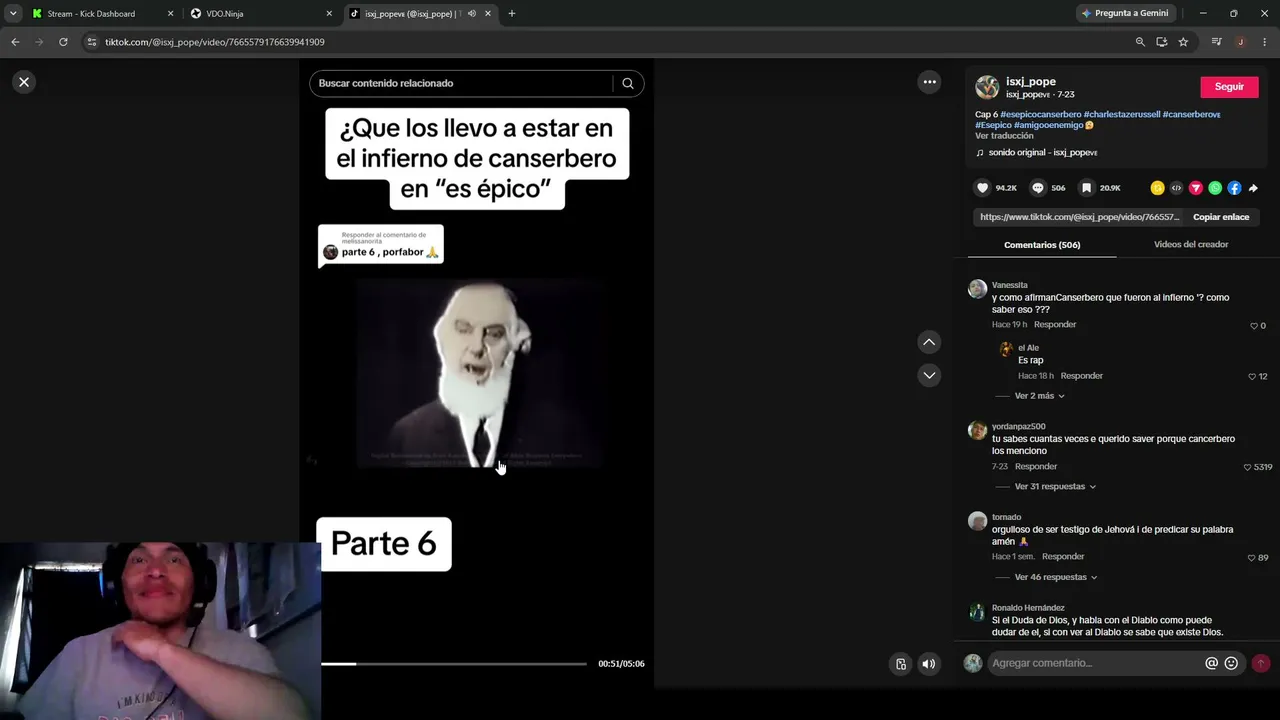
Task: Click Pregunta a Gemini button
Action: (x=1125, y=13)
